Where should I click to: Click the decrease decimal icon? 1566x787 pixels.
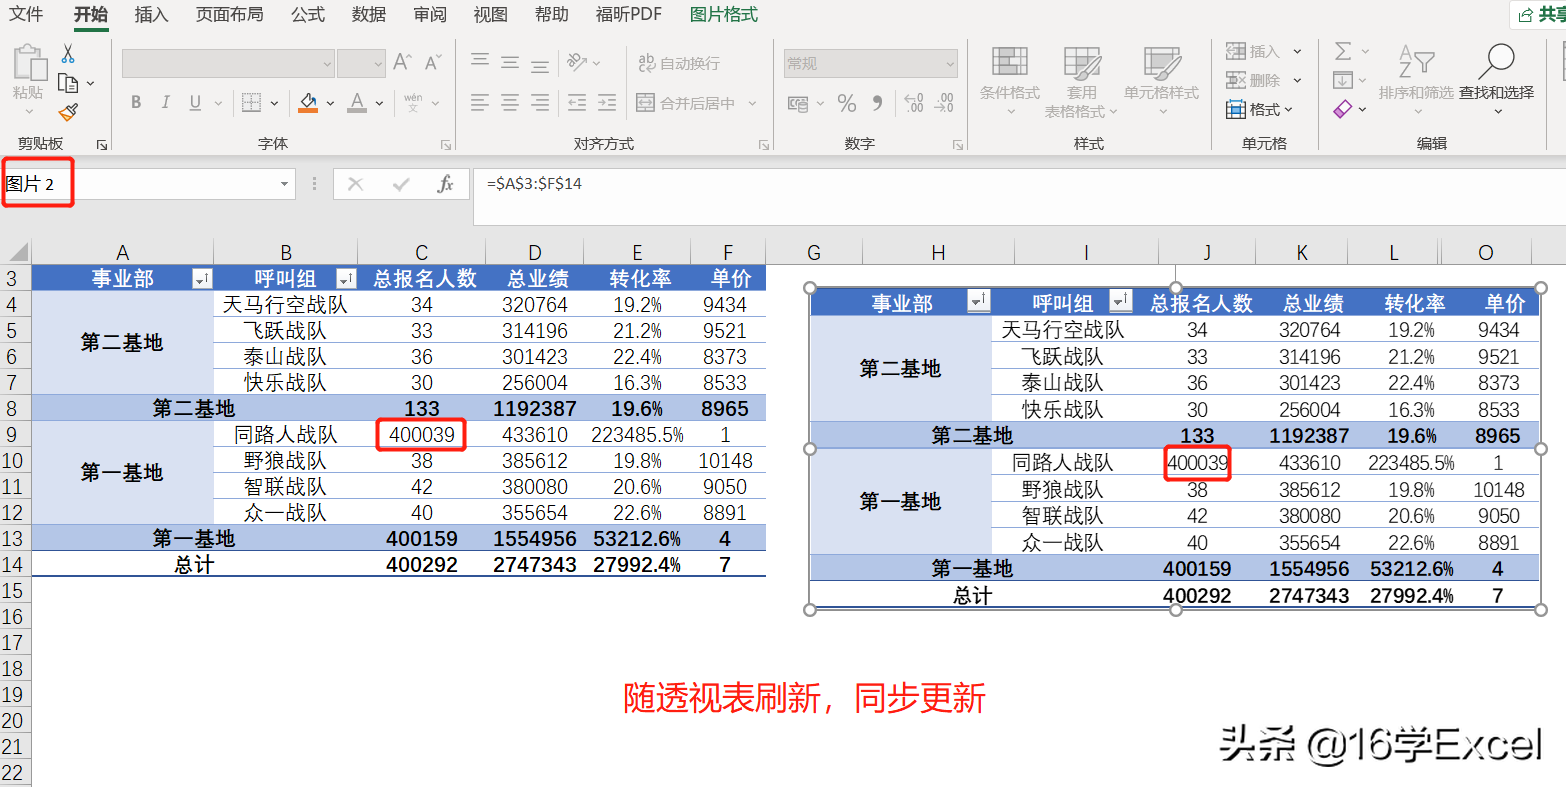coord(944,103)
